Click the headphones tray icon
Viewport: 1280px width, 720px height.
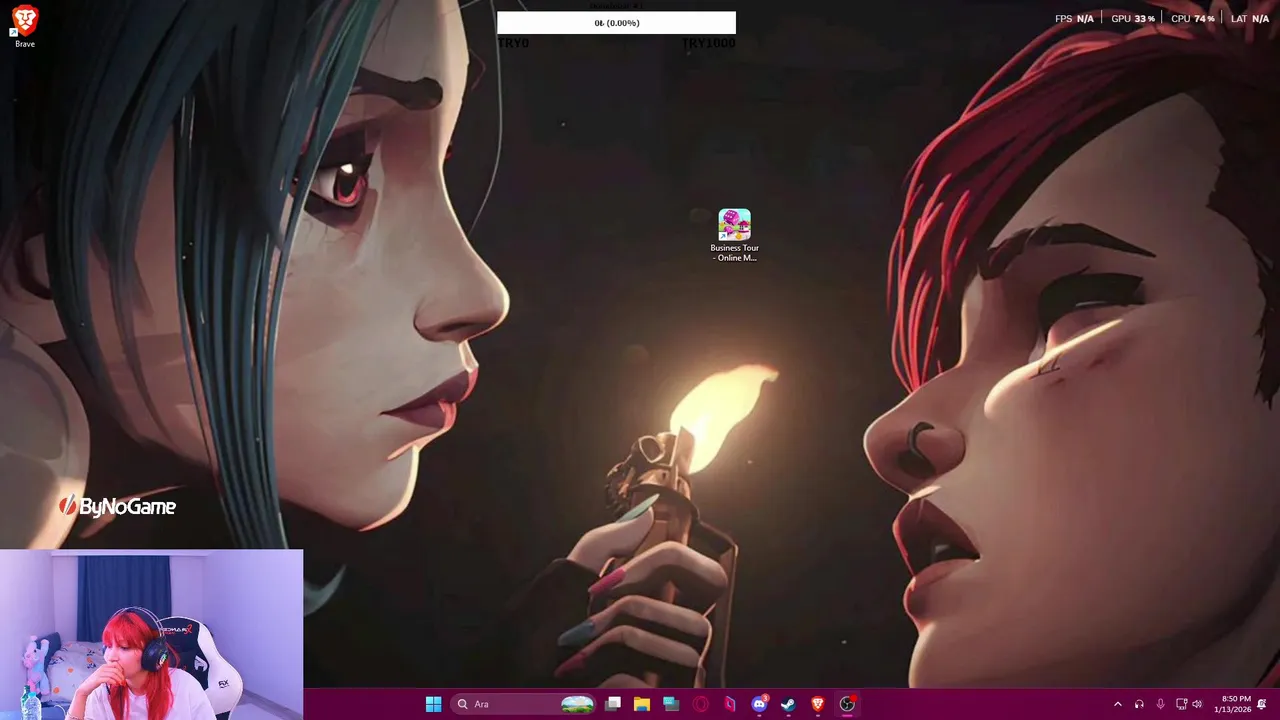point(1139,704)
